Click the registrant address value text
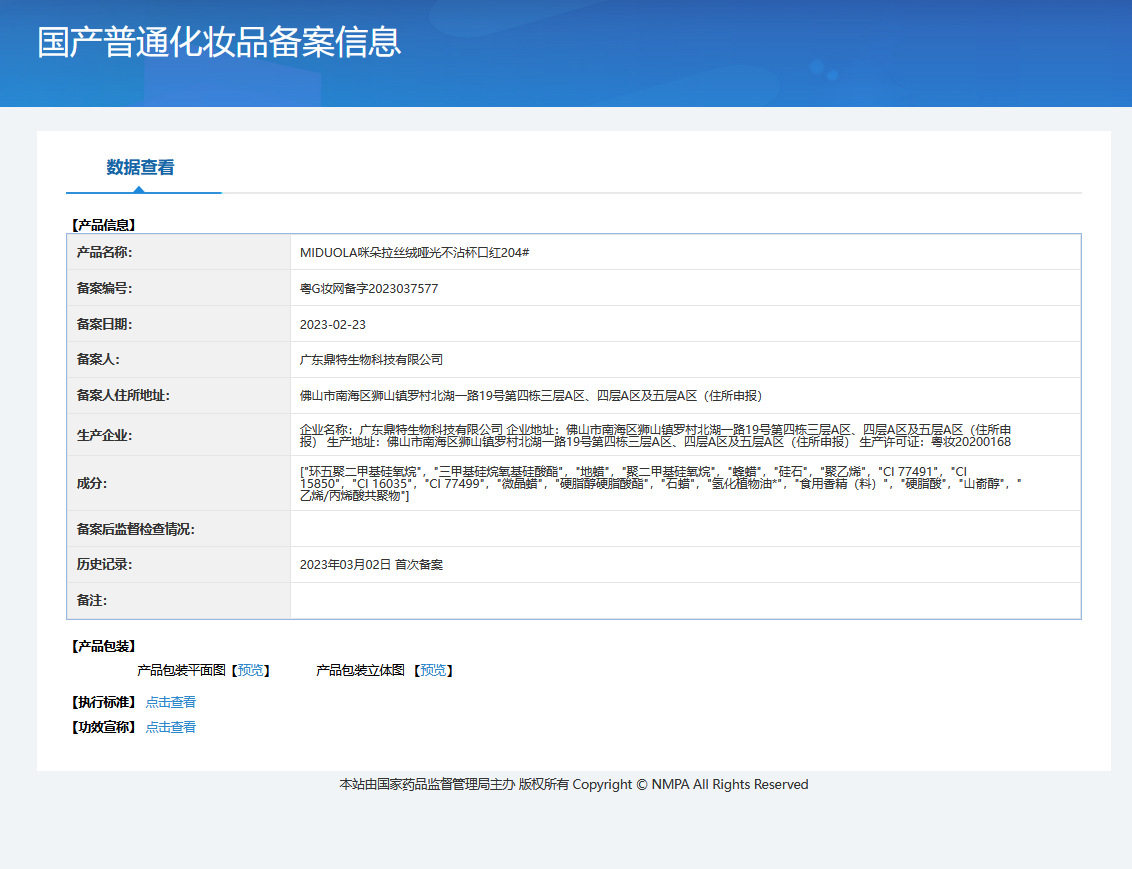The height and width of the screenshot is (869, 1132). pos(531,396)
